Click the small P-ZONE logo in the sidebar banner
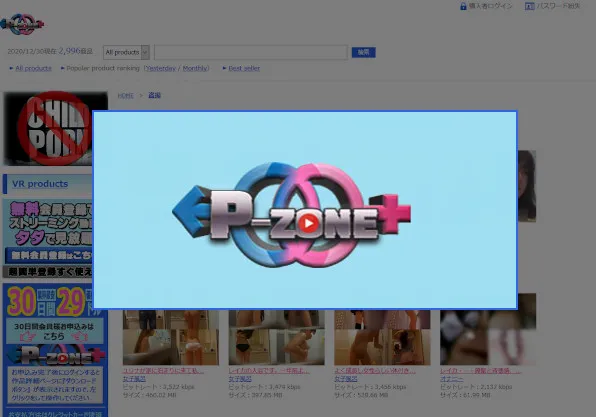The width and height of the screenshot is (596, 417). click(x=55, y=355)
